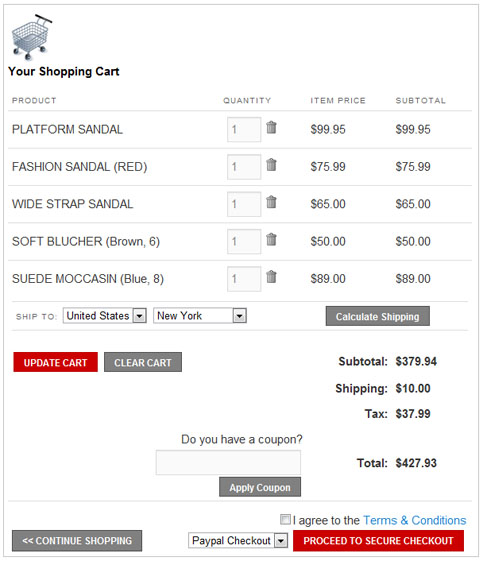Click the Suede Moccasin quantity box
The height and width of the screenshot is (561, 483).
click(x=244, y=279)
